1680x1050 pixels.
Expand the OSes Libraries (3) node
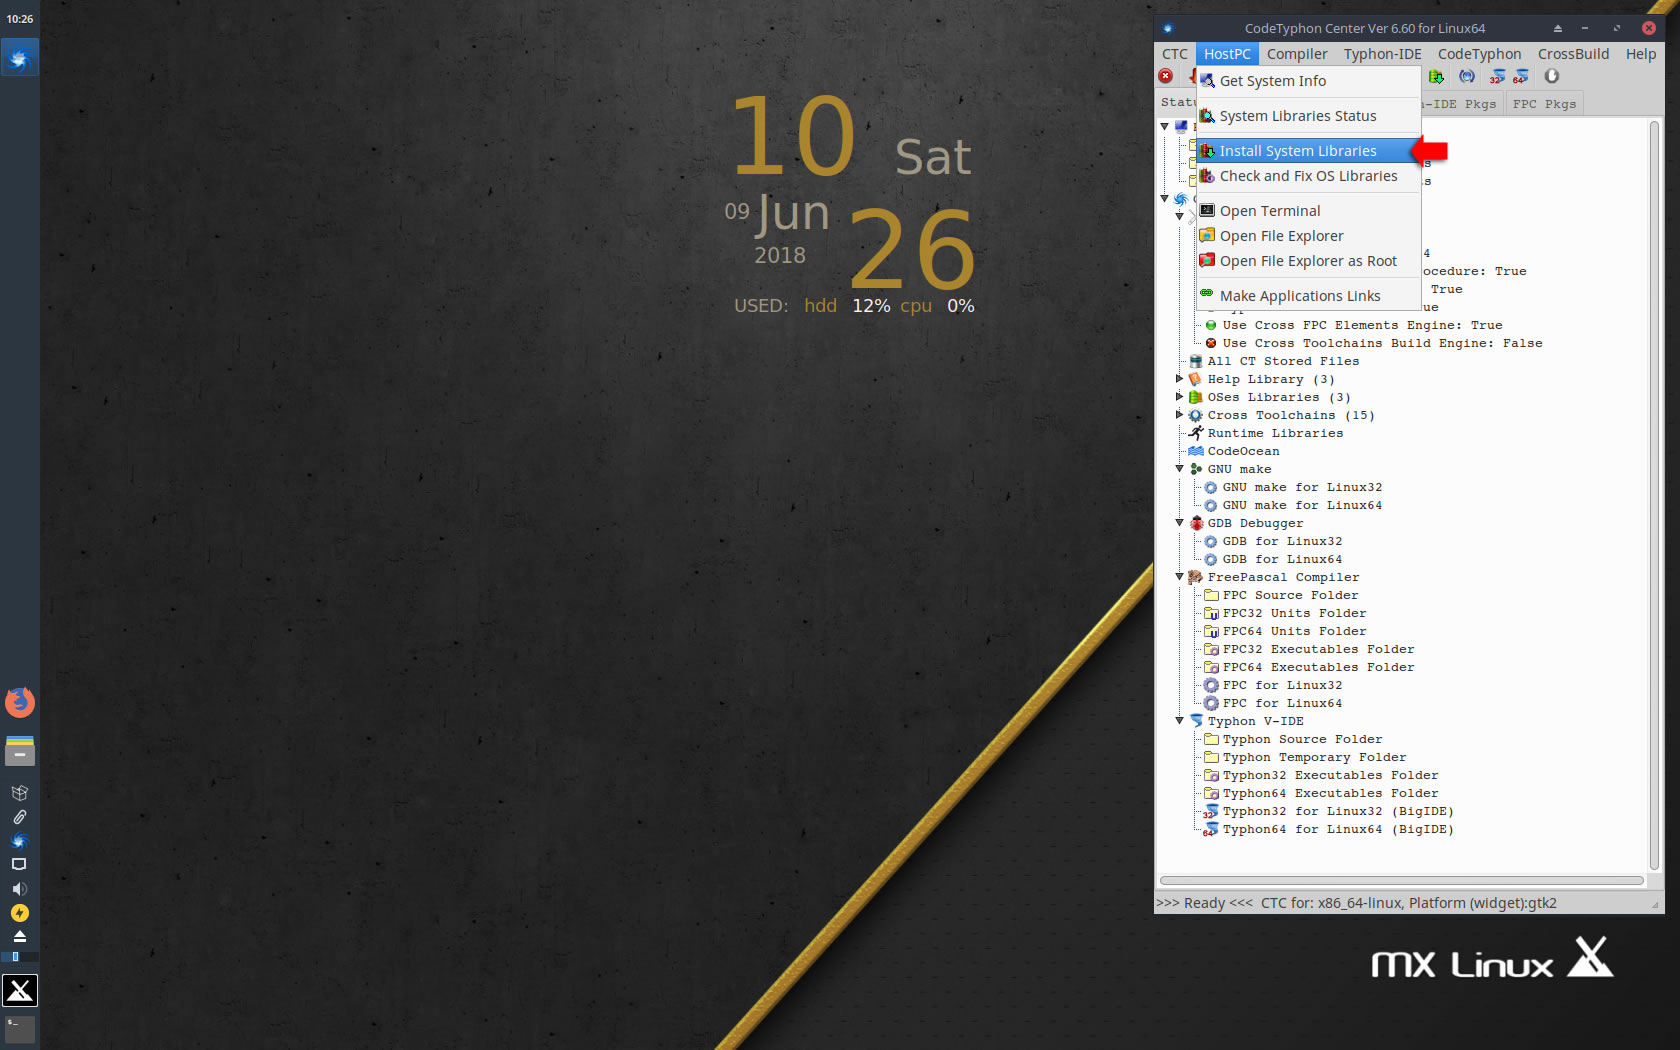click(x=1179, y=397)
